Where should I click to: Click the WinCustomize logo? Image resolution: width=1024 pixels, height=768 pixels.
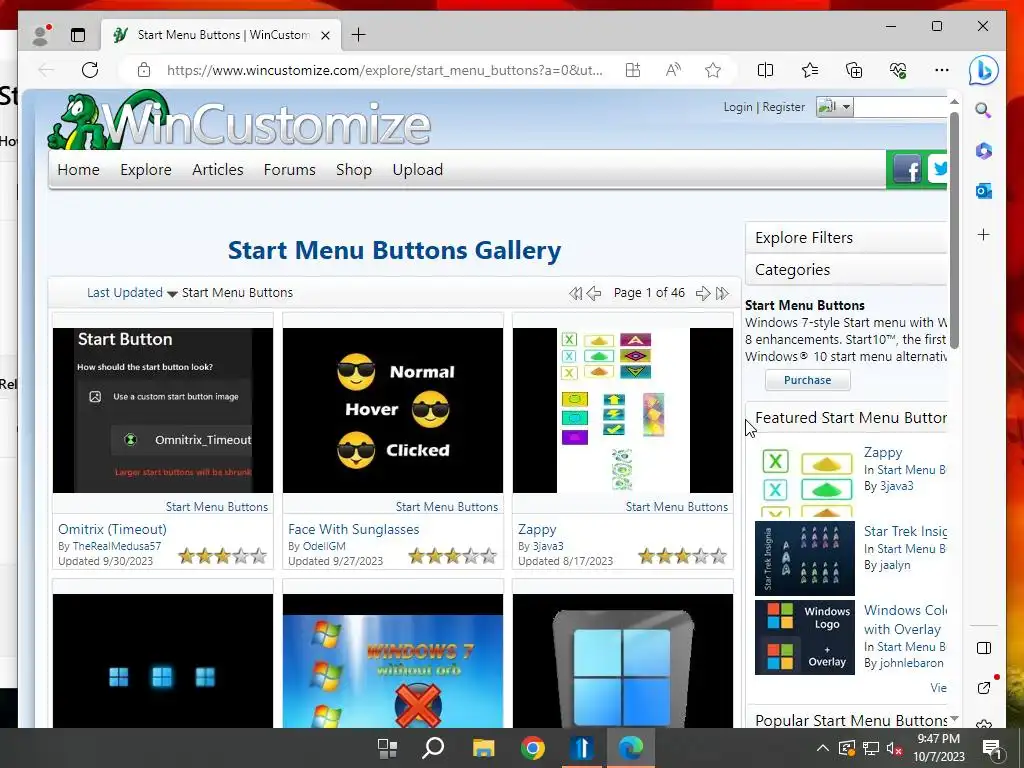click(x=239, y=120)
